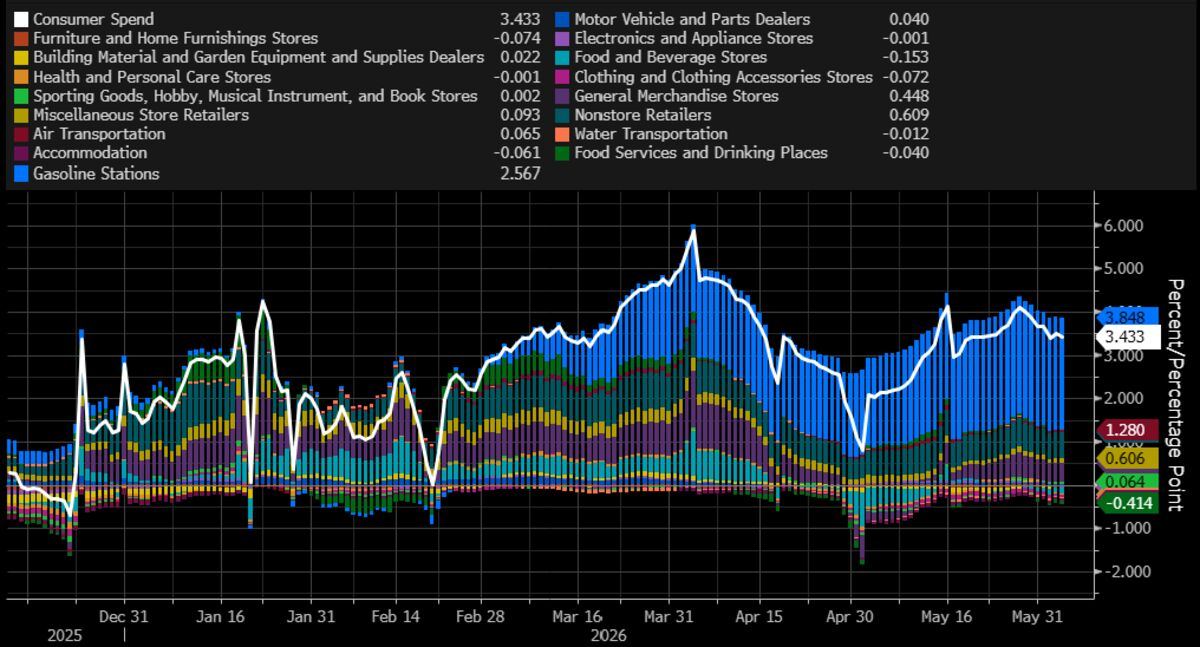Click the 0.606 olive axis value tag
This screenshot has width=1200, height=647.
click(x=1128, y=458)
